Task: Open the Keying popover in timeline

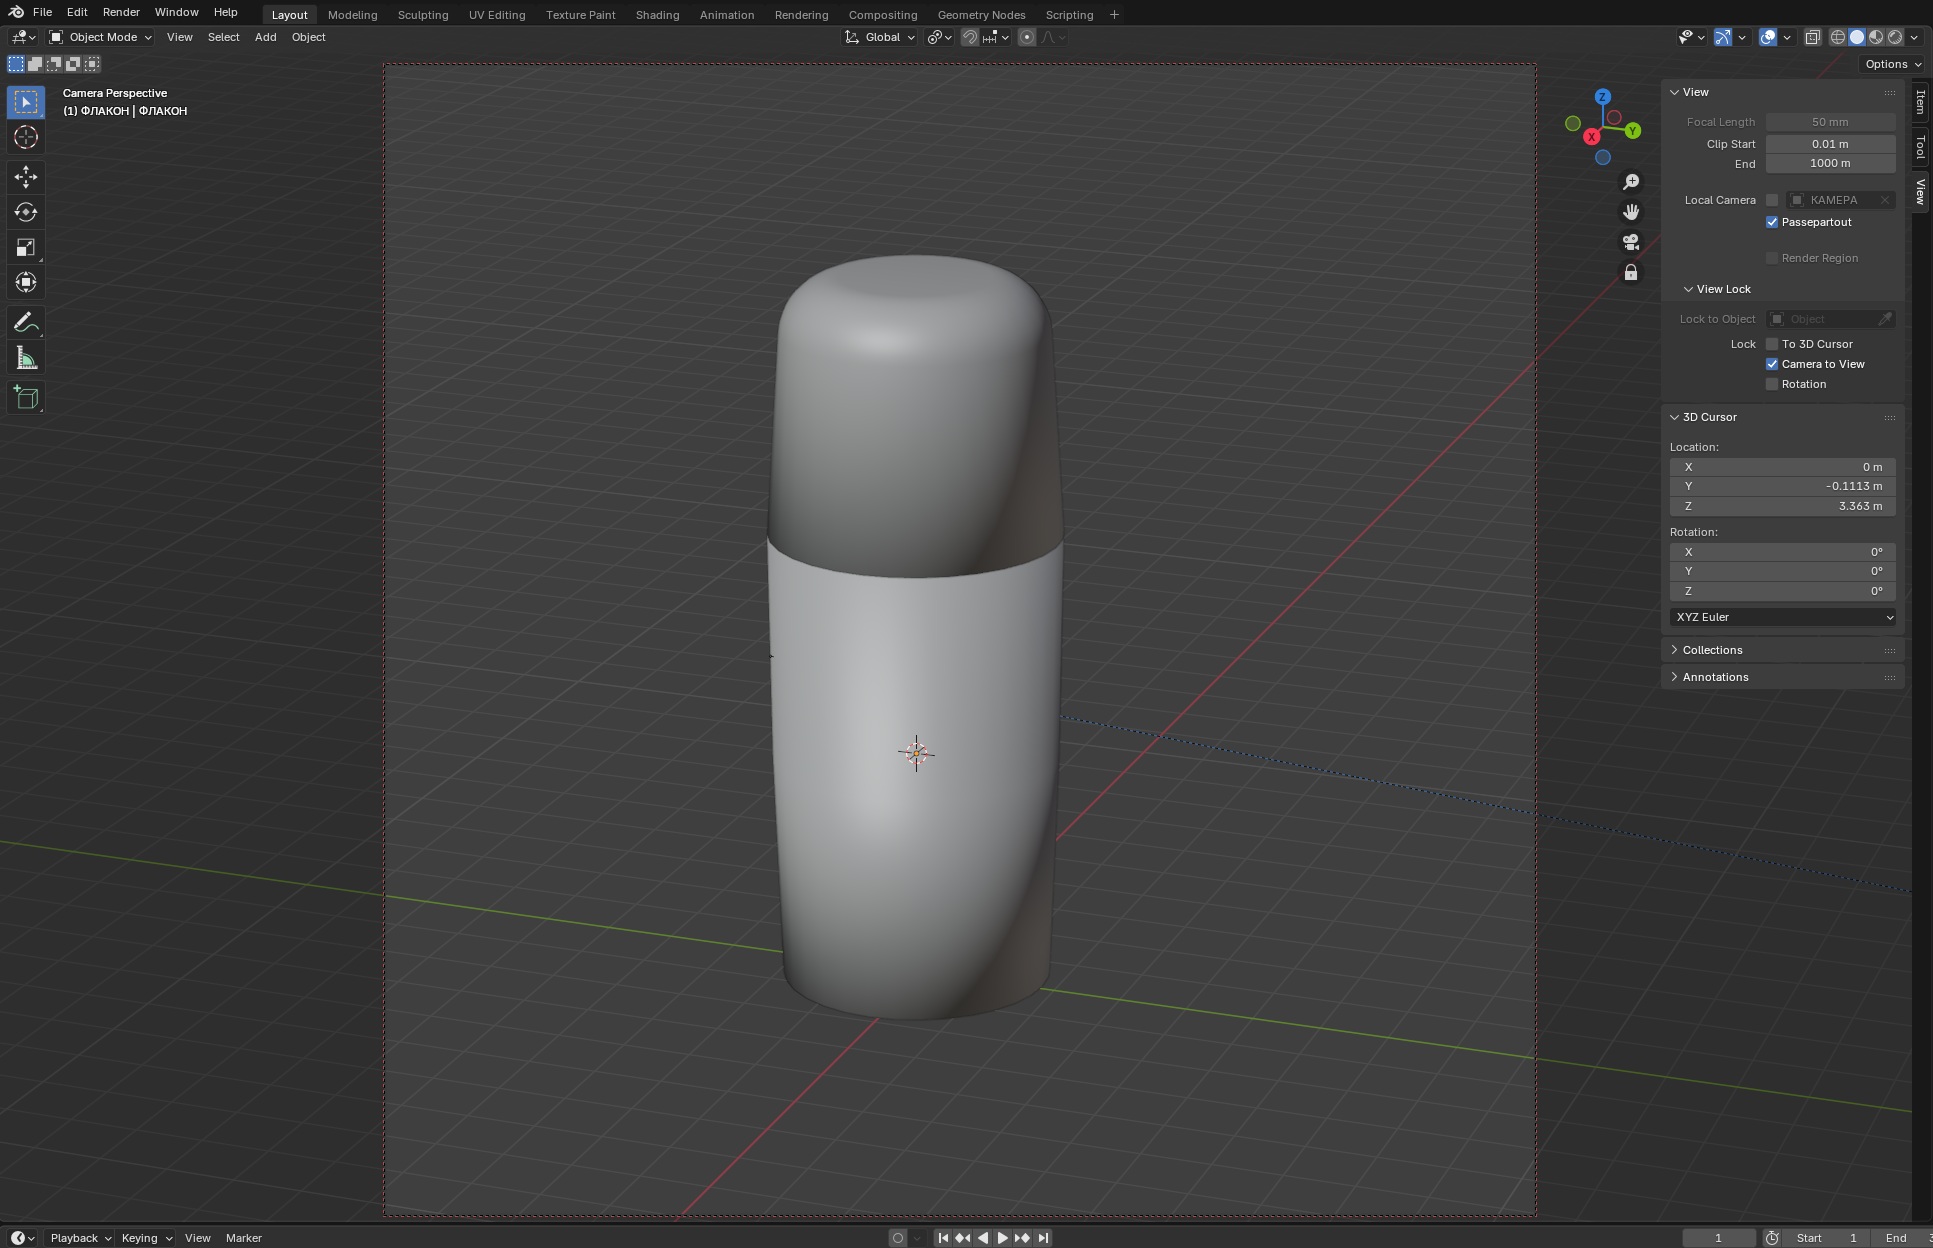Action: pos(146,1238)
